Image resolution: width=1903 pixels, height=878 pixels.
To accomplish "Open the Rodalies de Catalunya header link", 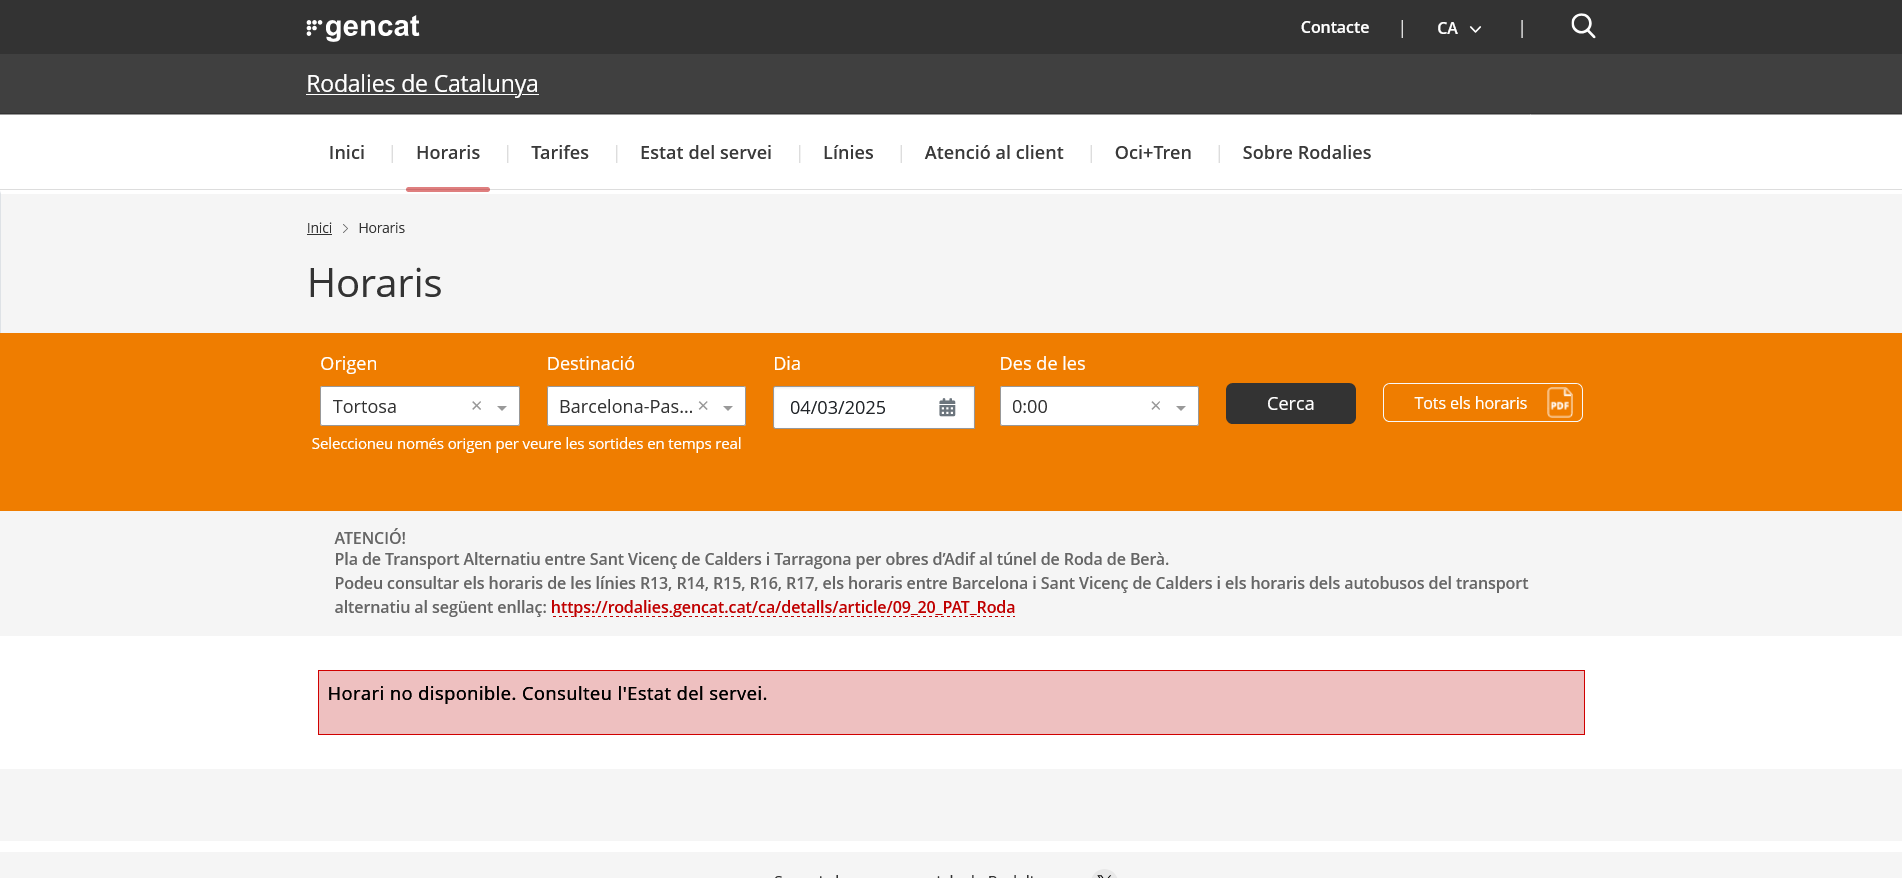I will coord(422,84).
